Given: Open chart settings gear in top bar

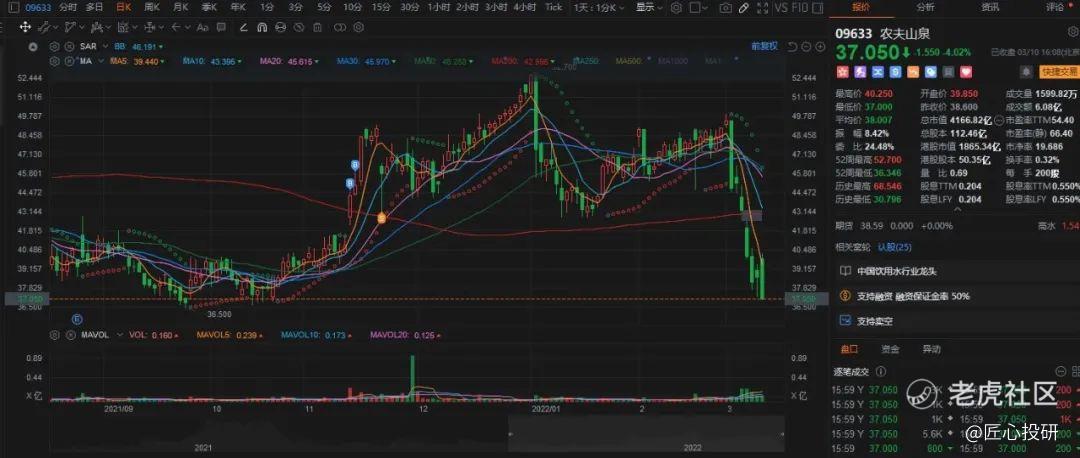Looking at the screenshot, I should tap(676, 8).
